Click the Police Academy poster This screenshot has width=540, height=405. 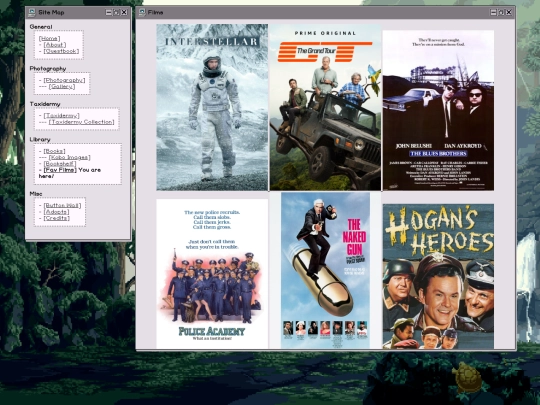click(212, 274)
